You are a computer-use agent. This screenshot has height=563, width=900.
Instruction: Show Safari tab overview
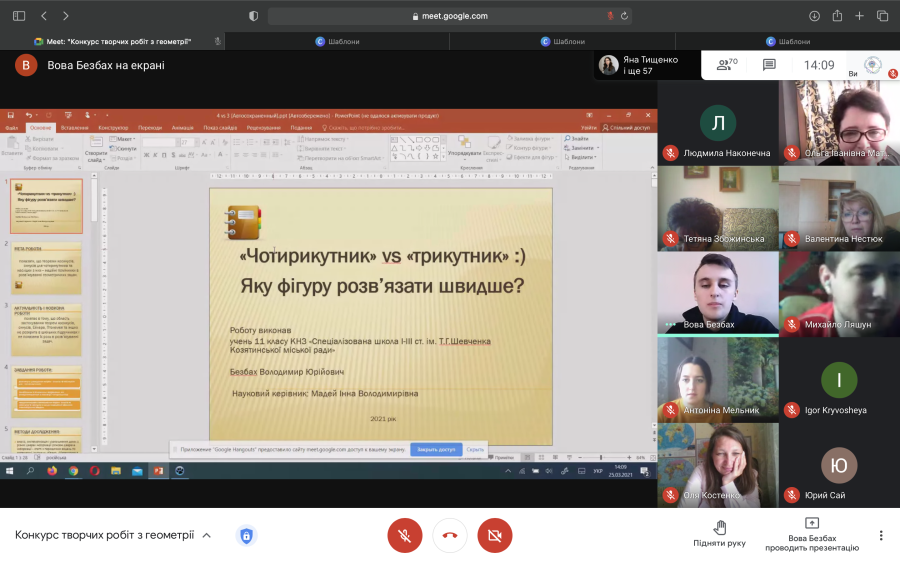tap(882, 16)
